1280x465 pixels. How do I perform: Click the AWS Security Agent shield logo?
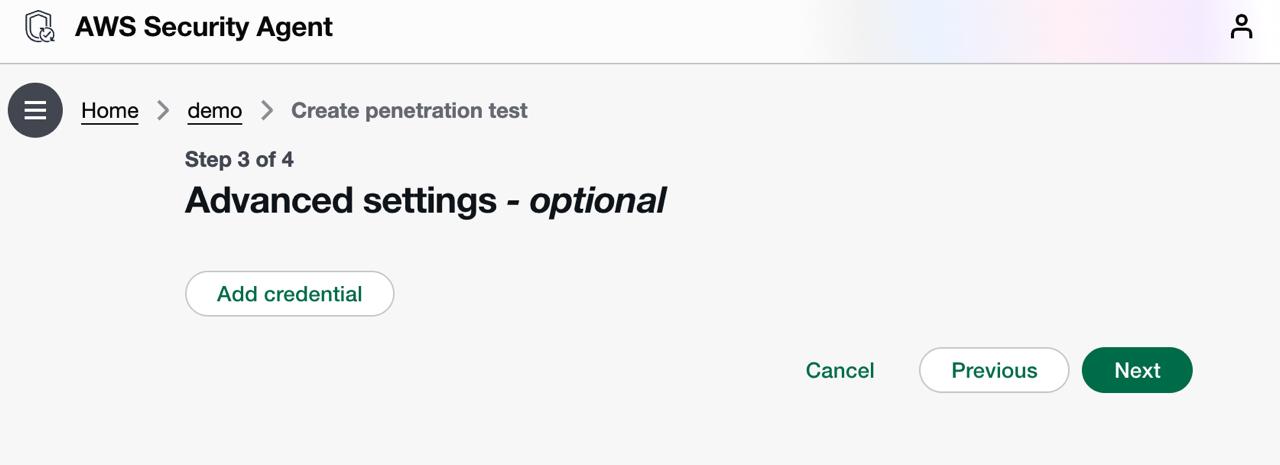point(40,27)
